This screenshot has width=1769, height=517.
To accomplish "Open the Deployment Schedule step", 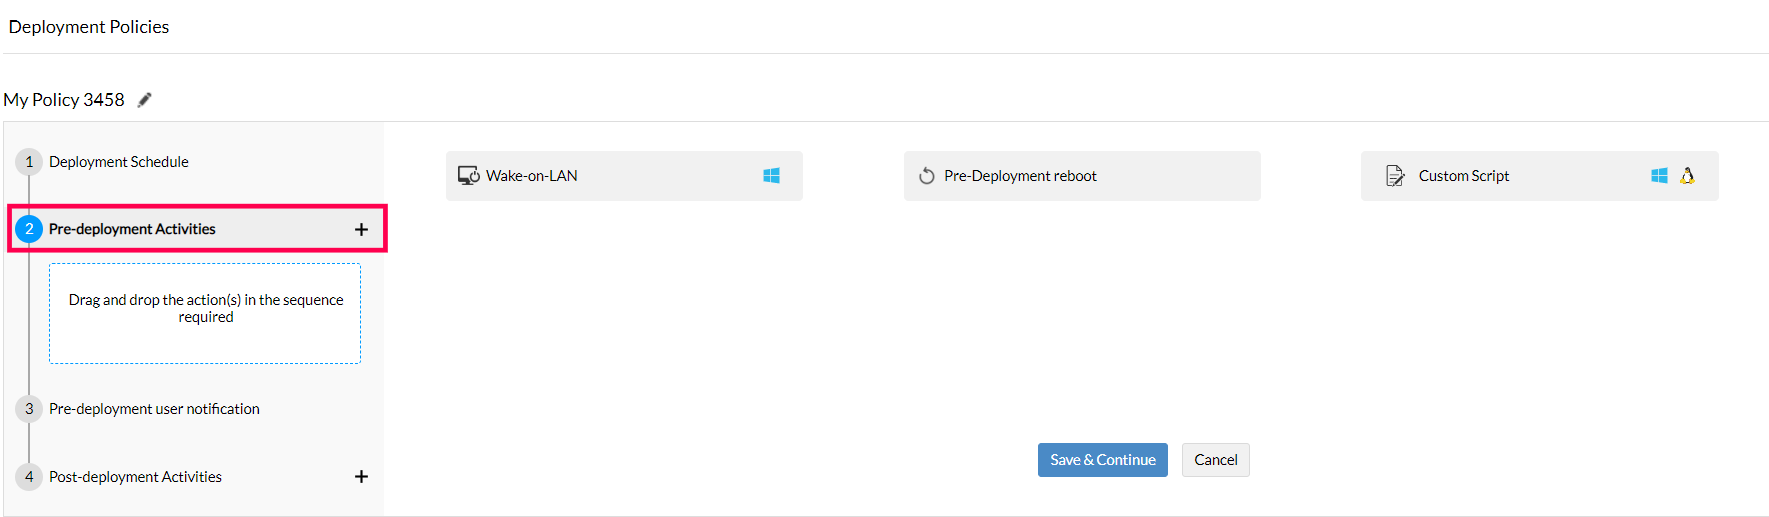I will (x=118, y=162).
